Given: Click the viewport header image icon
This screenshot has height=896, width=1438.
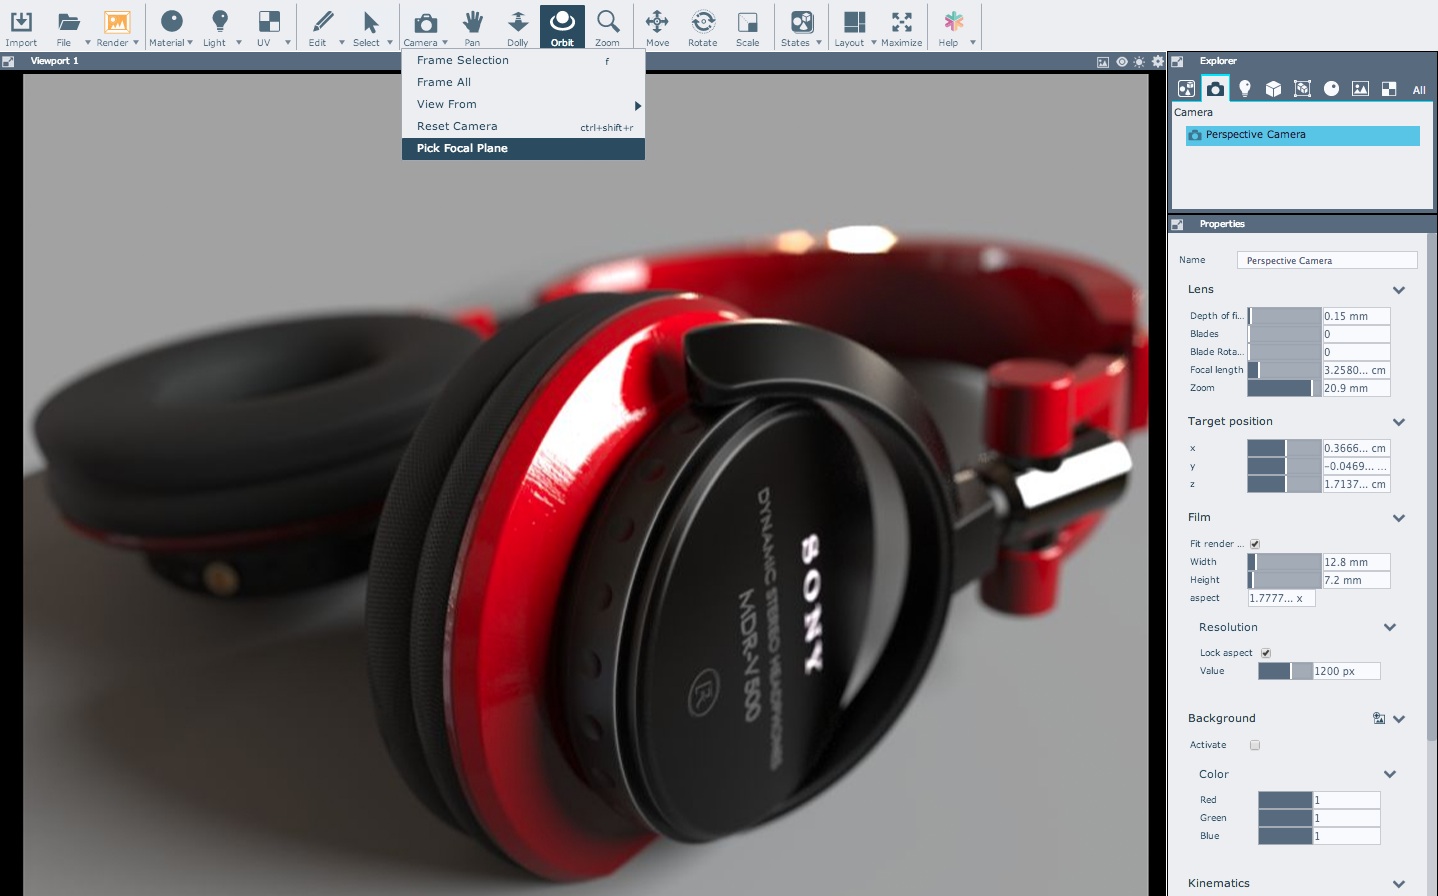Looking at the screenshot, I should (x=1103, y=62).
